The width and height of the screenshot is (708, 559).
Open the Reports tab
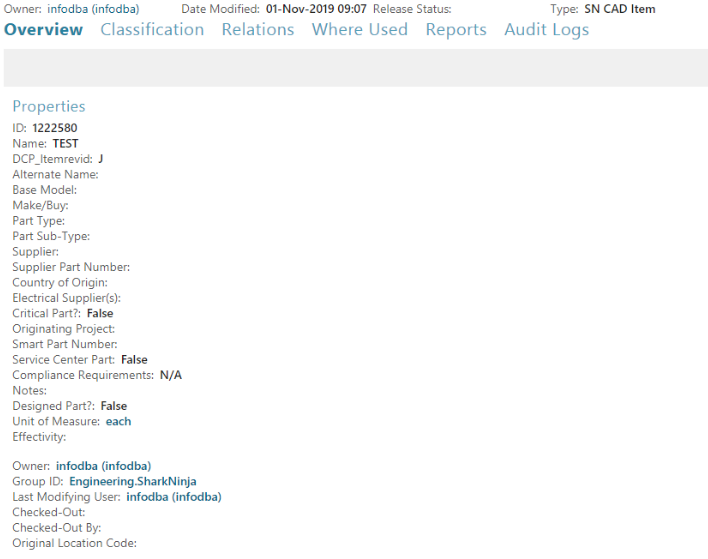(456, 30)
